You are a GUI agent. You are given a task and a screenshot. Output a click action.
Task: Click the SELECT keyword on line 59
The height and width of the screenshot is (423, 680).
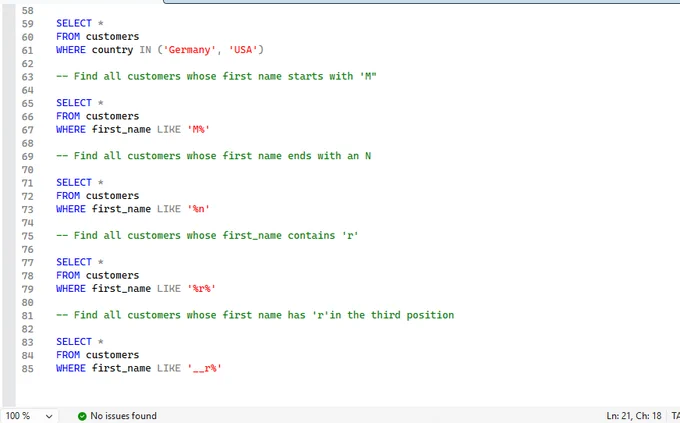[74, 23]
